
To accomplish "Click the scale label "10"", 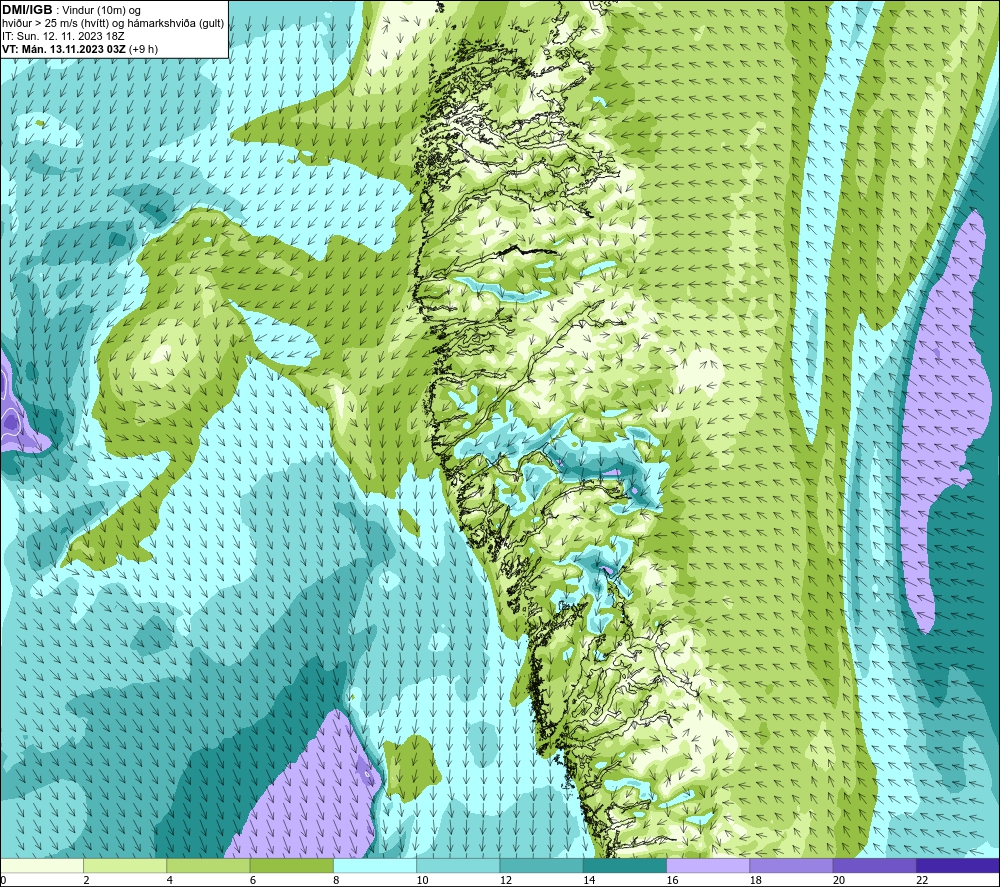I will (x=423, y=881).
